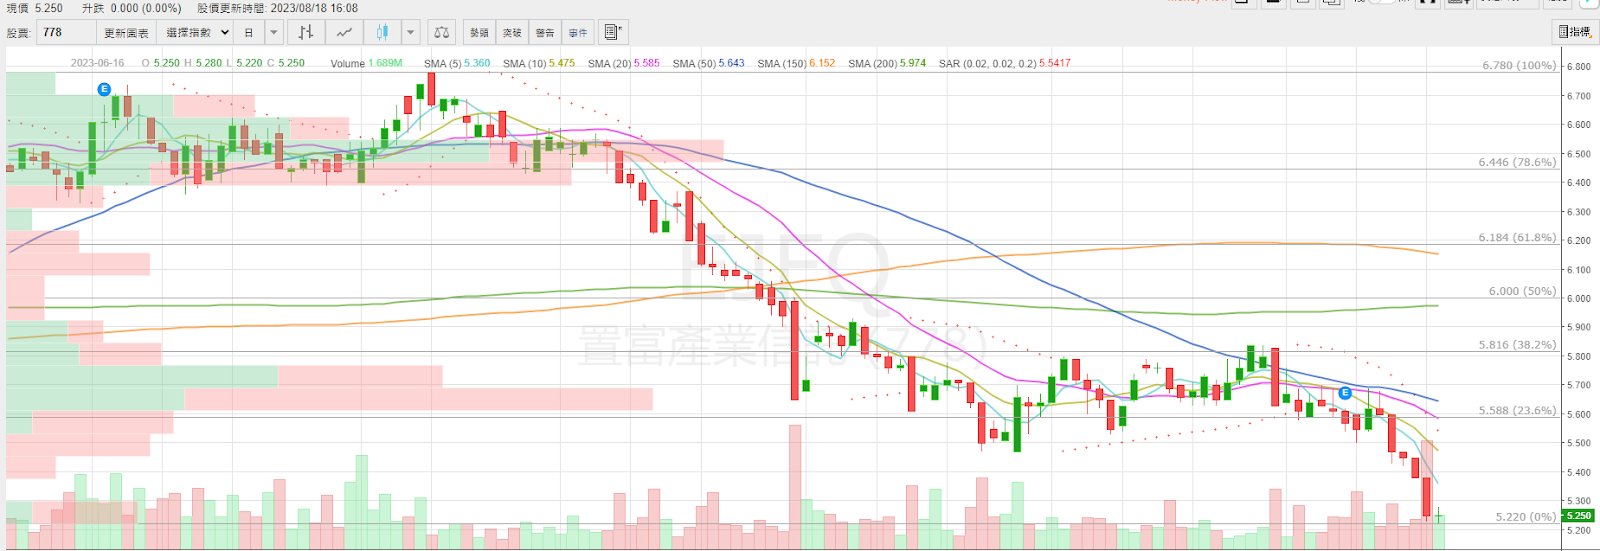This screenshot has width=1600, height=551.
Task: Select the 5.220 (0%) Fibonacci level label
Action: 1526,517
